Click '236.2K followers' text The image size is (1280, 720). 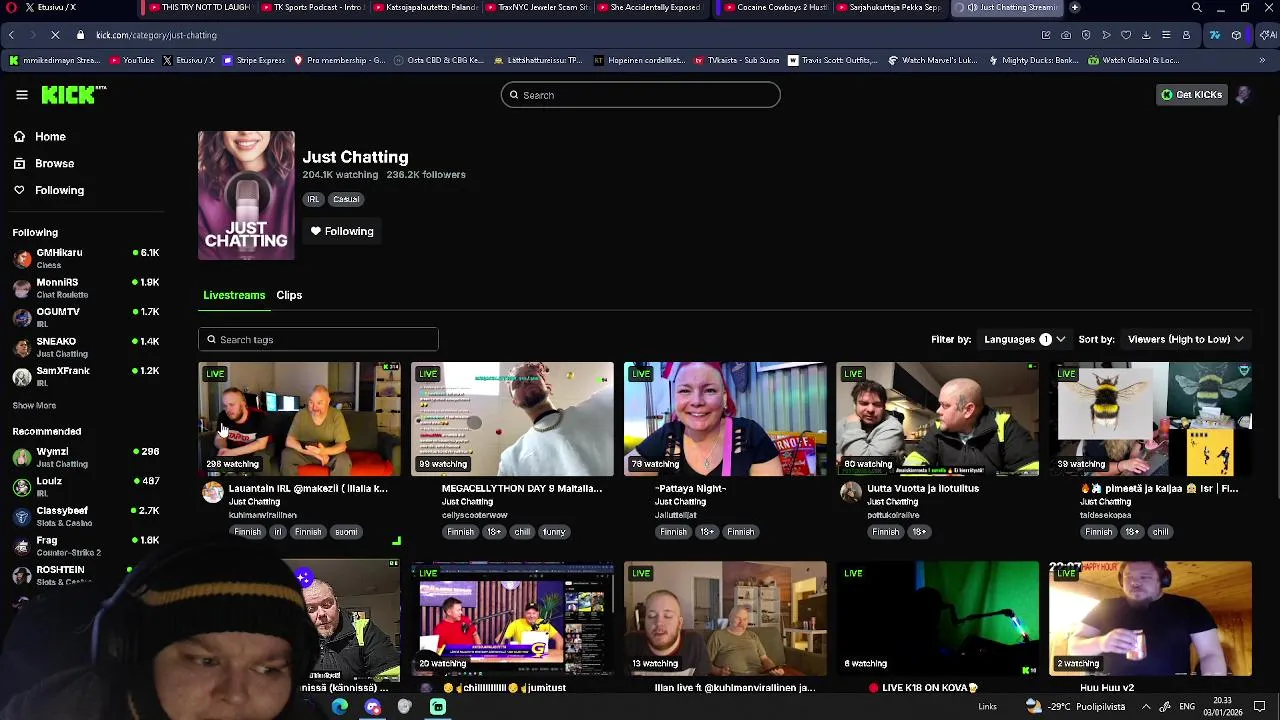[x=426, y=174]
